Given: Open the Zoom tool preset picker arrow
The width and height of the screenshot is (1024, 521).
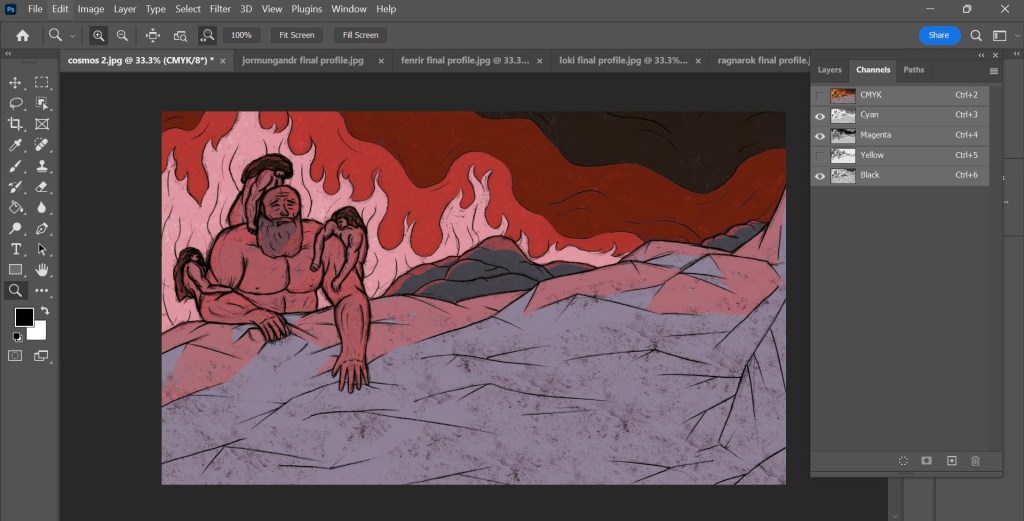Looking at the screenshot, I should [x=73, y=35].
